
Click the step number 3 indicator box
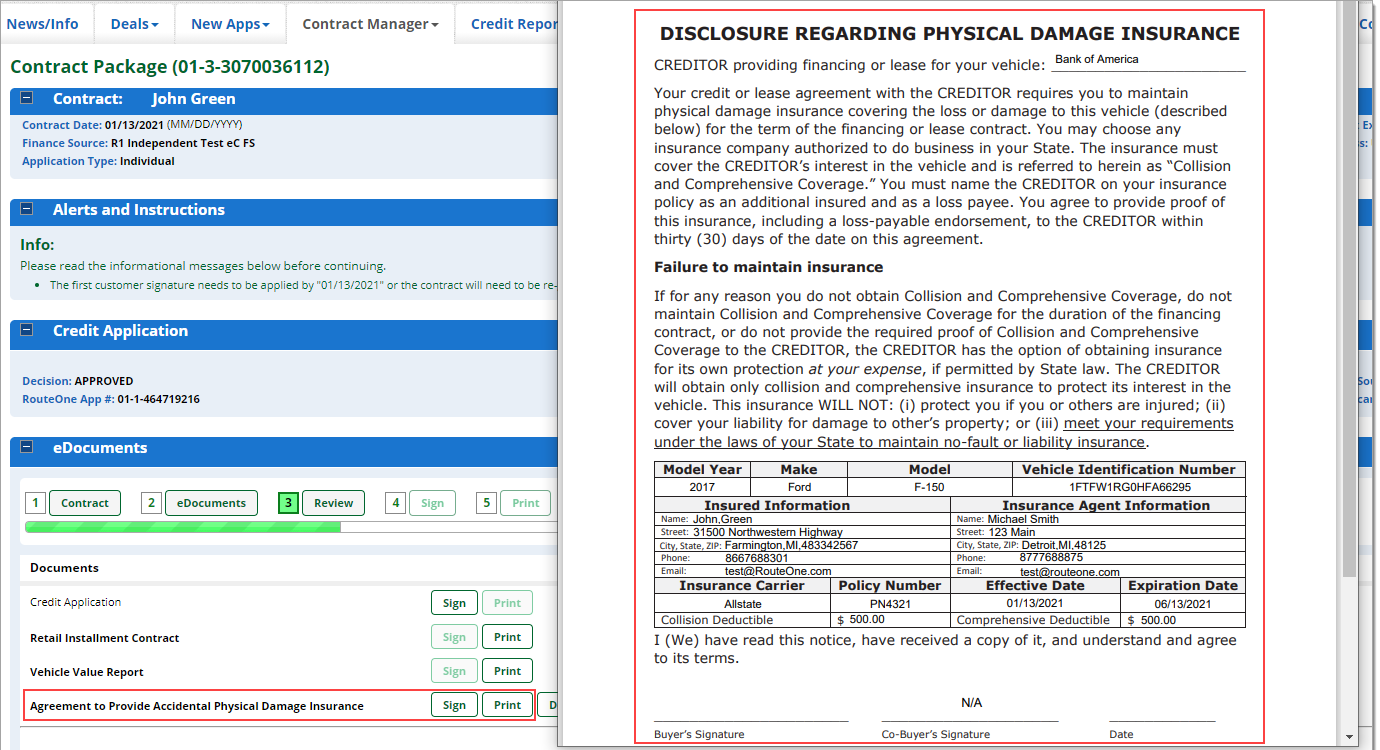[x=288, y=503]
